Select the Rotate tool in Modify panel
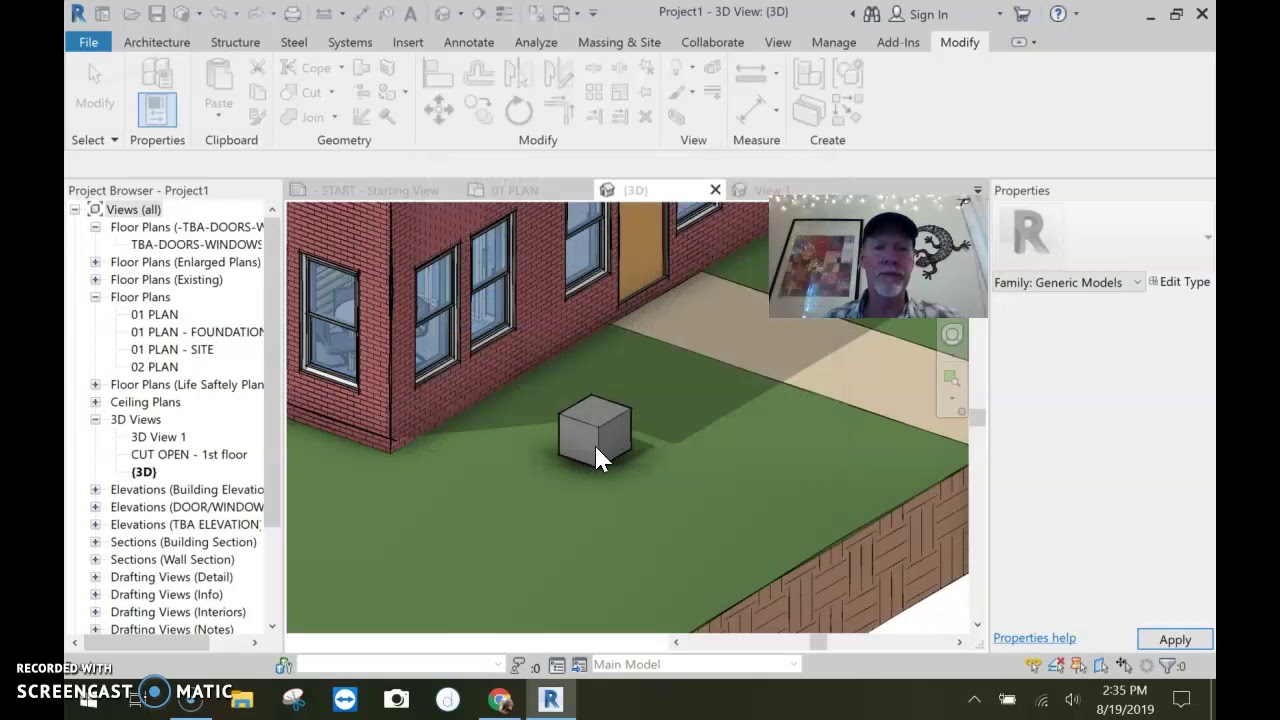1280x720 pixels. (x=519, y=110)
